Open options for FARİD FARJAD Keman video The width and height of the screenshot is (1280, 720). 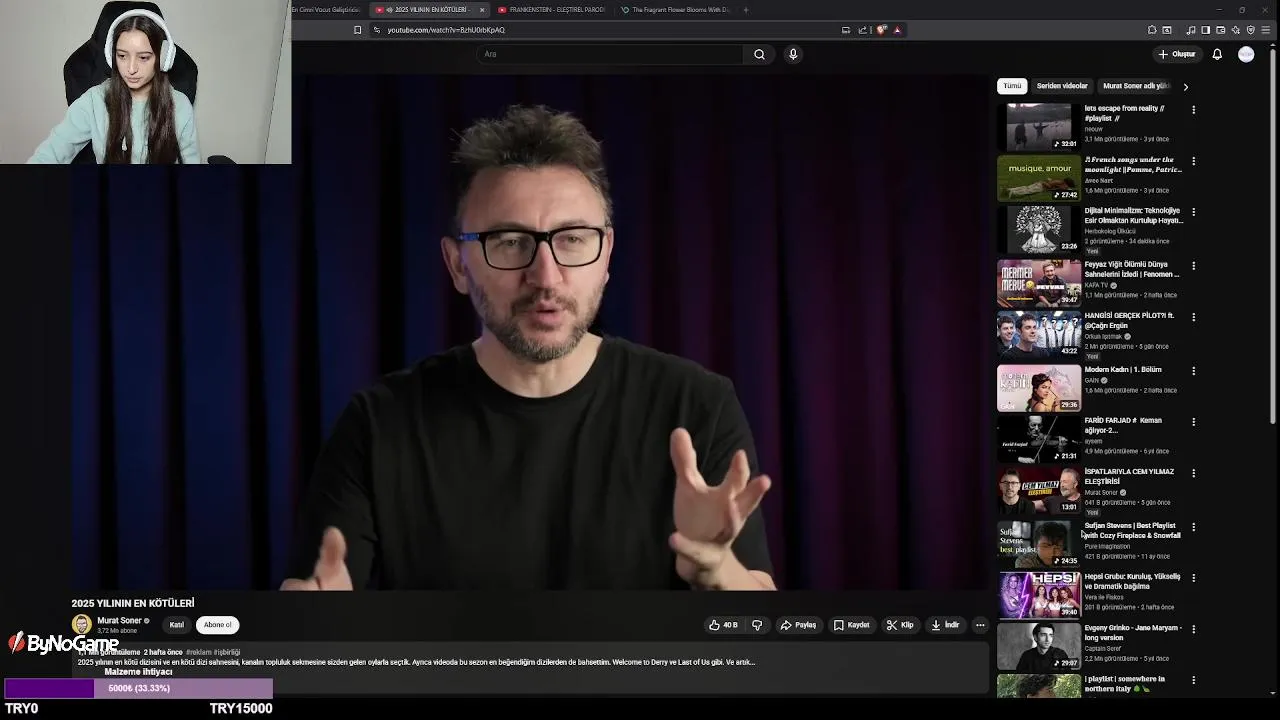pos(1193,422)
